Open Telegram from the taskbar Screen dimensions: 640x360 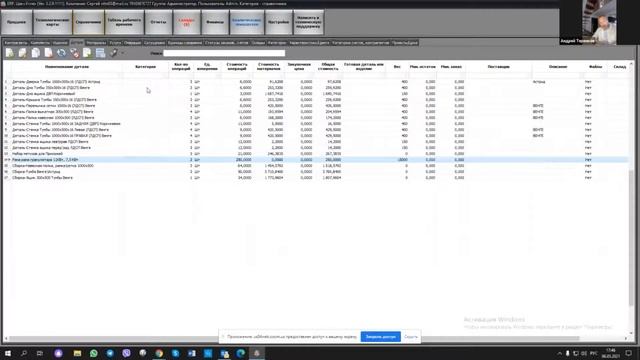pyautogui.click(x=110, y=353)
